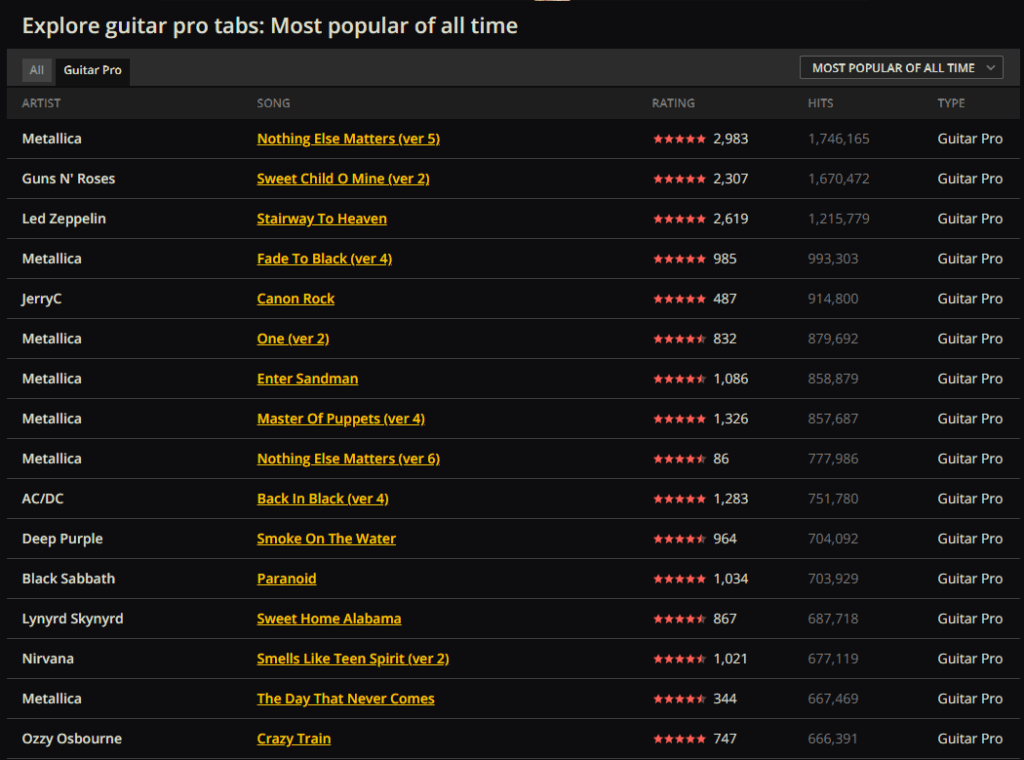Select the HITS column header
Viewport: 1024px width, 760px height.
coord(820,103)
